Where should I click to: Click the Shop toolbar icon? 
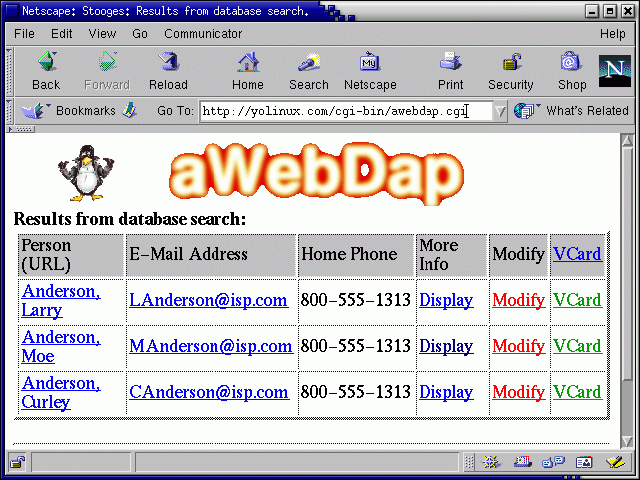572,69
